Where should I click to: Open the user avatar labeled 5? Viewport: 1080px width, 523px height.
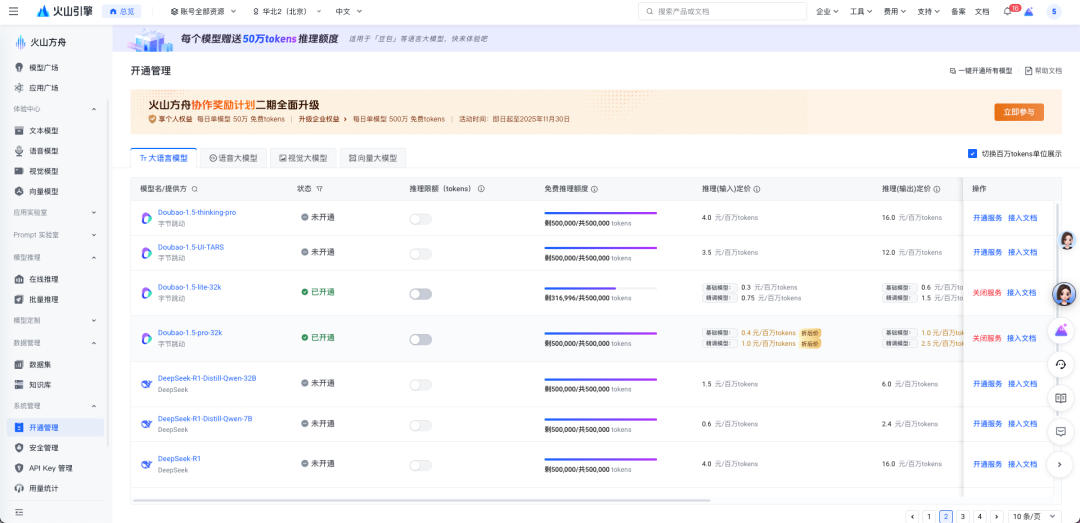coord(1053,11)
